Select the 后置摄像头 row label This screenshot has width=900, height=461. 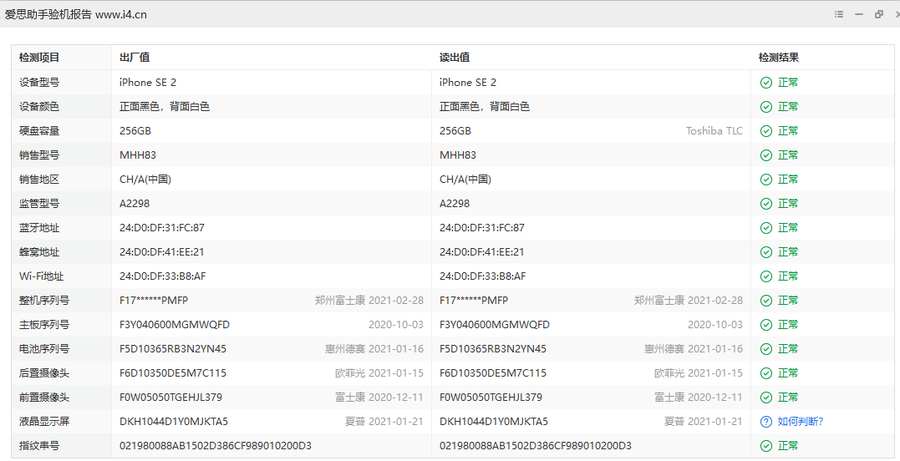(x=44, y=373)
